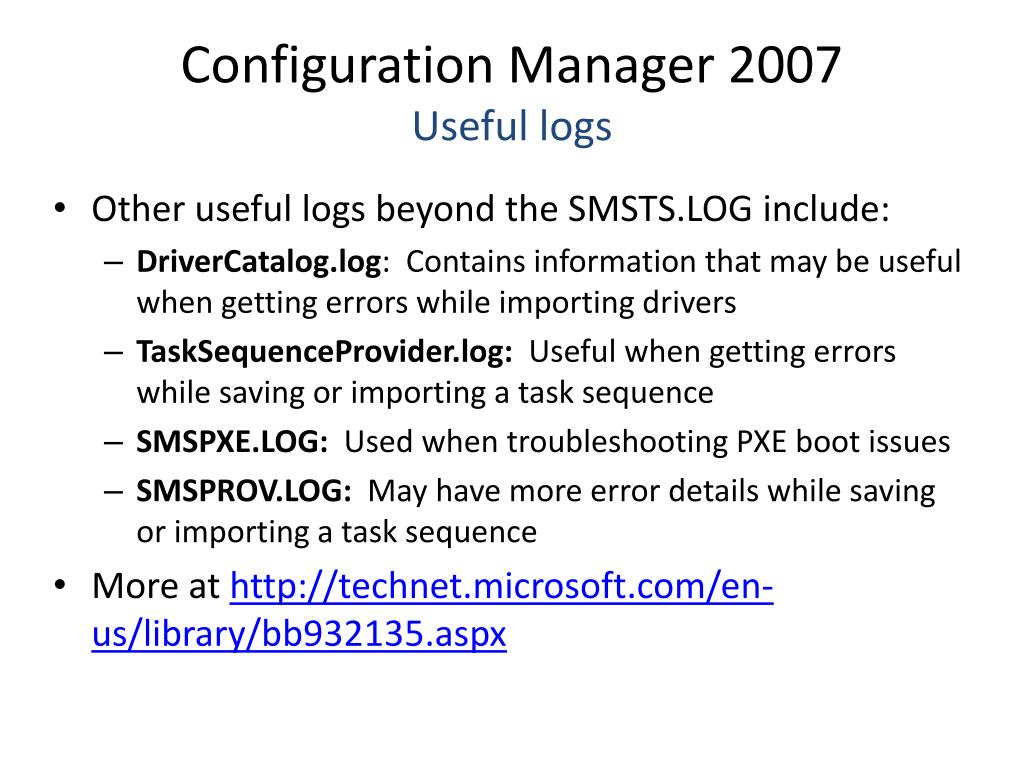Click the DriverCatalog.log bold term
1024x768 pixels.
pyautogui.click(x=259, y=263)
